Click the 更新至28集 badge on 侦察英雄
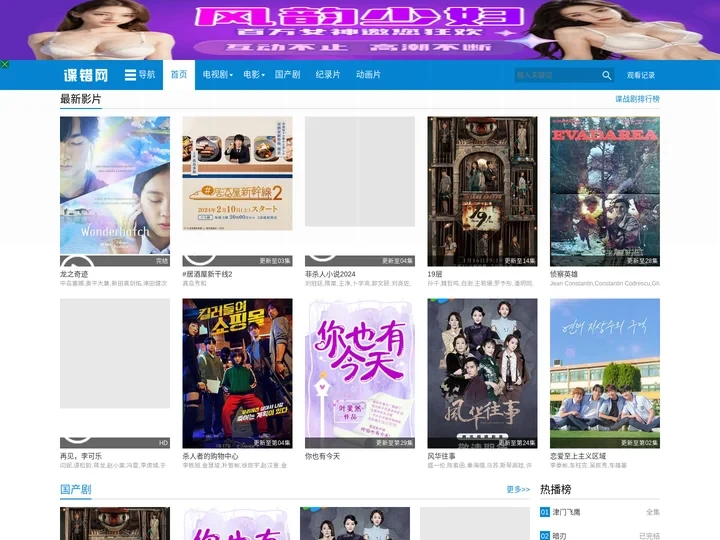This screenshot has height=540, width=720. pos(642,261)
